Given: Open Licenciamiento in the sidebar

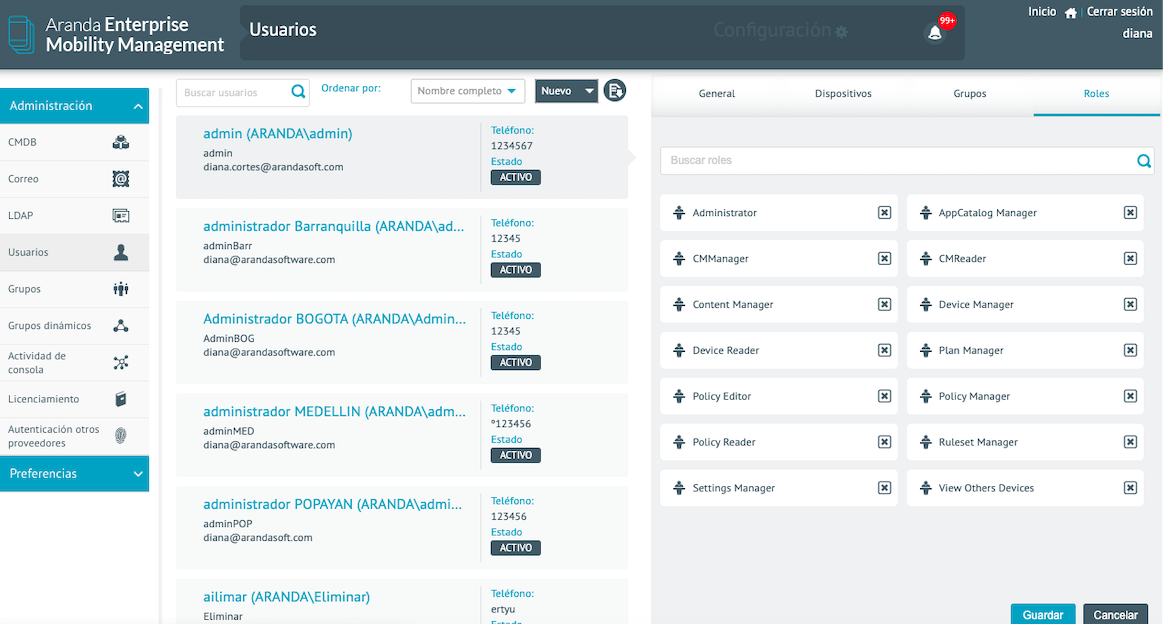Looking at the screenshot, I should (x=74, y=399).
